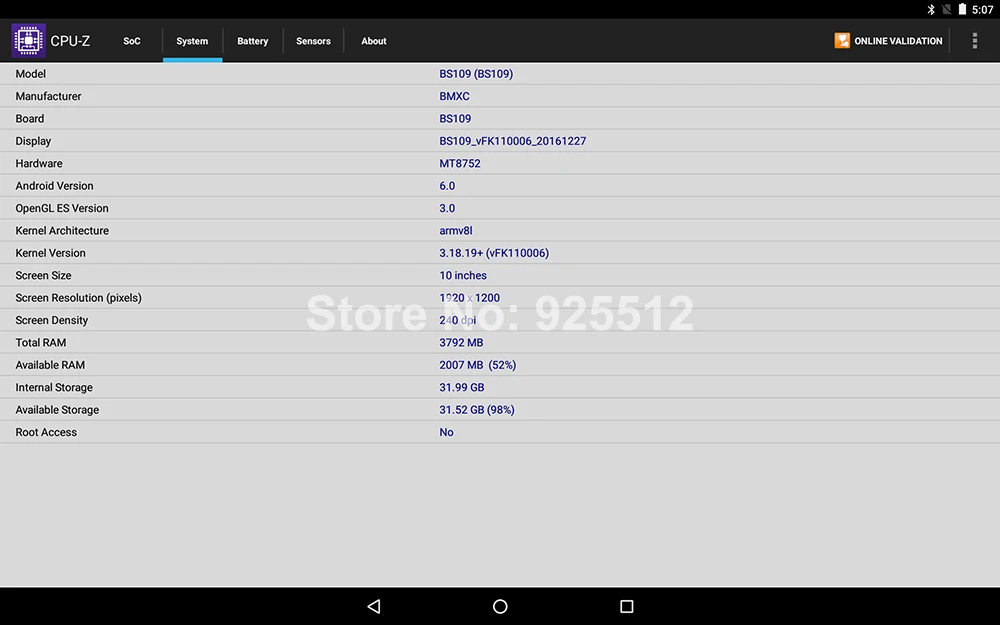
Task: Select the Root Access value No
Action: pos(446,432)
